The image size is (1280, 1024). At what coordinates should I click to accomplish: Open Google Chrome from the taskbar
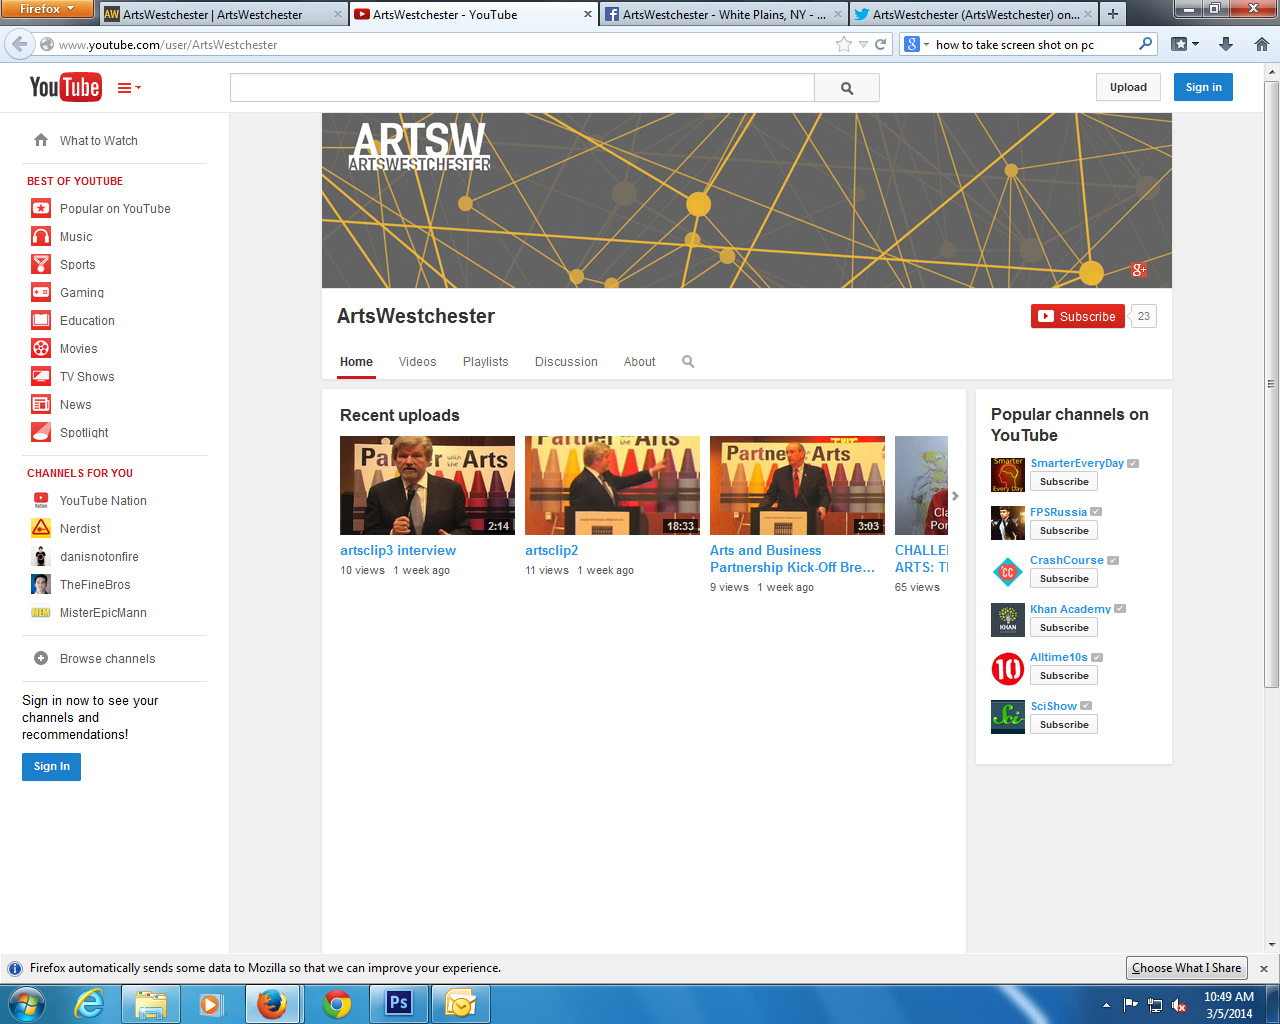pyautogui.click(x=337, y=1004)
